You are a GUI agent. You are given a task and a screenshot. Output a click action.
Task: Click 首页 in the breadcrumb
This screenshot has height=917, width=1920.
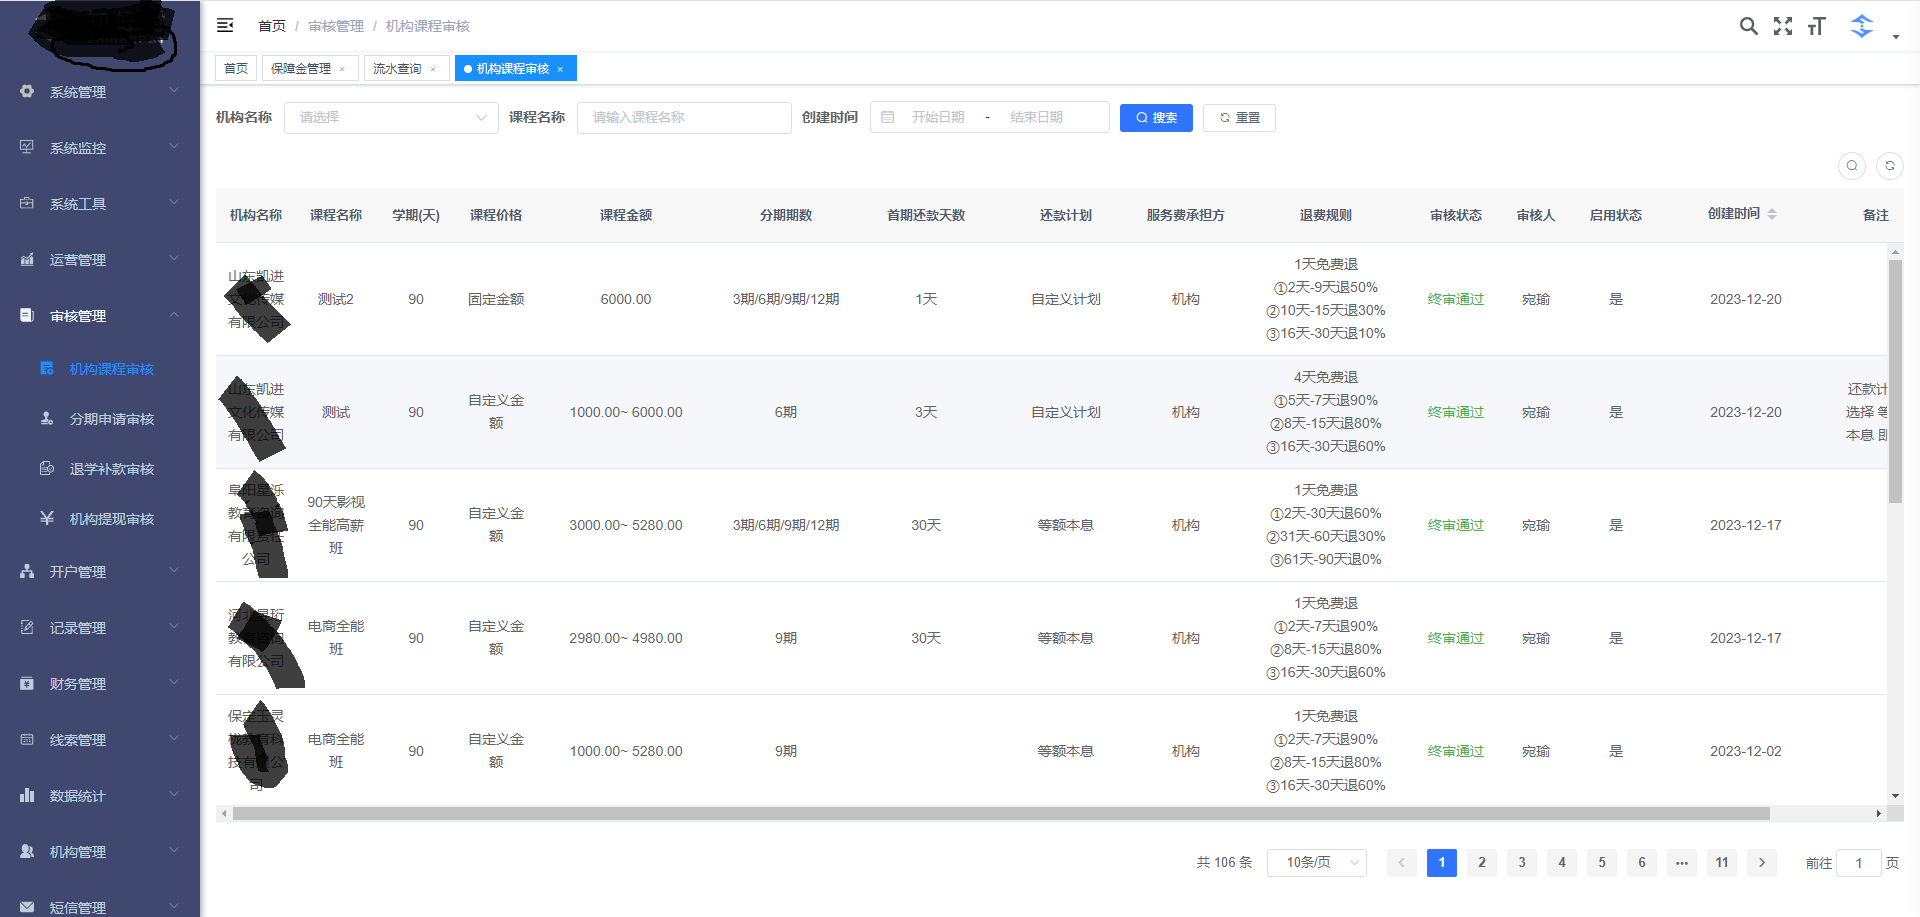click(272, 26)
